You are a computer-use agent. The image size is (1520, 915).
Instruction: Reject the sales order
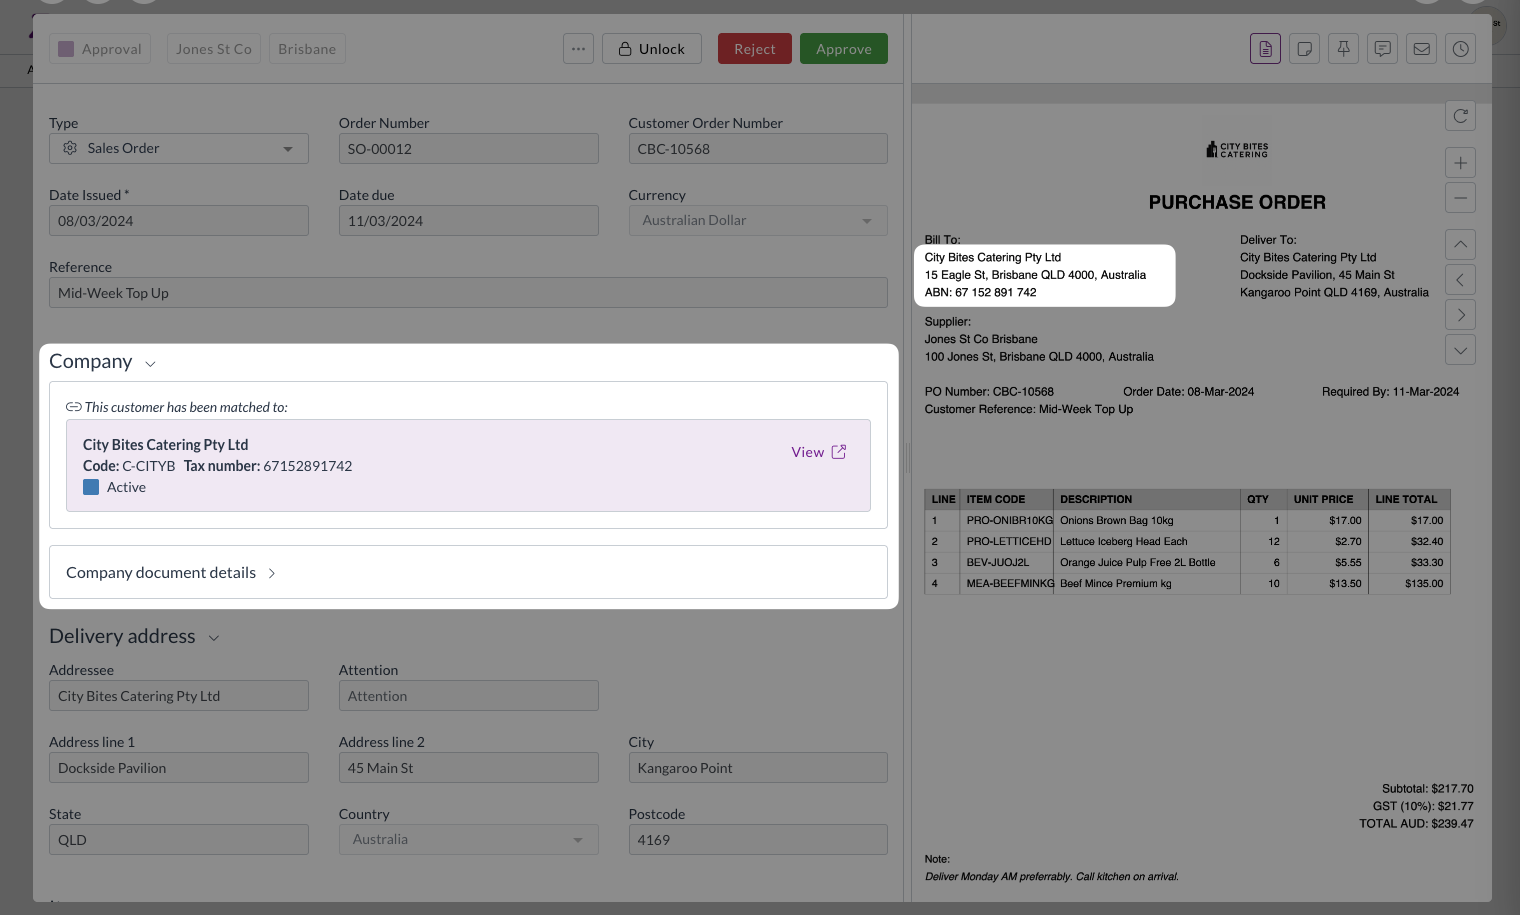pos(755,48)
